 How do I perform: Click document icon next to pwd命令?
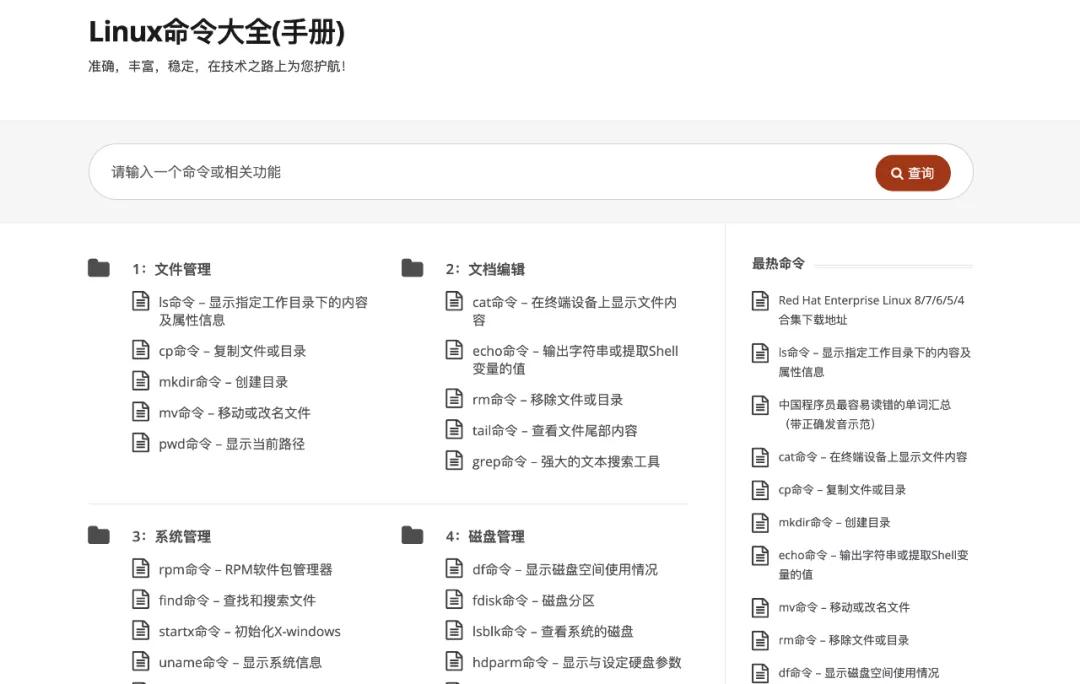tap(141, 443)
